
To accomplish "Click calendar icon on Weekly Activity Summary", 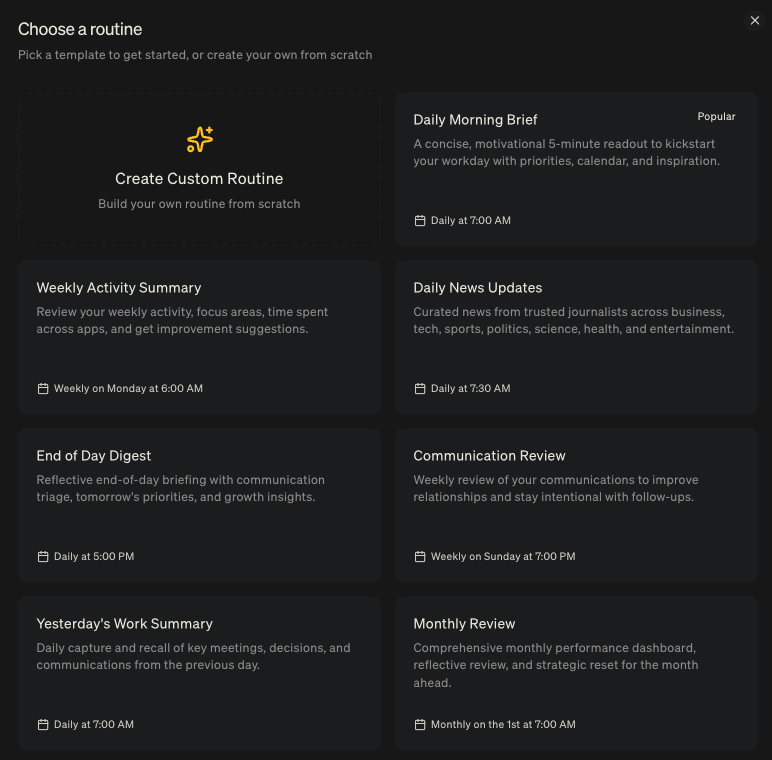I will 43,388.
